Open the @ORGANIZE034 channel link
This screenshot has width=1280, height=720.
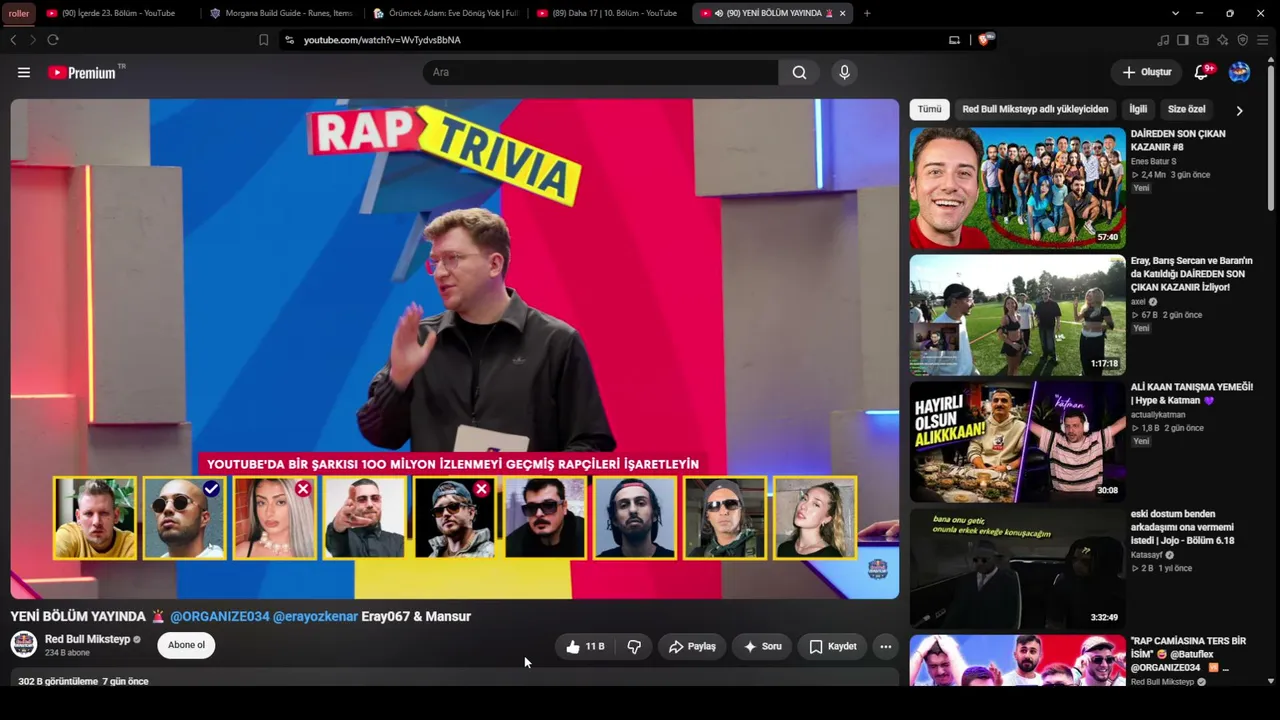[220, 616]
